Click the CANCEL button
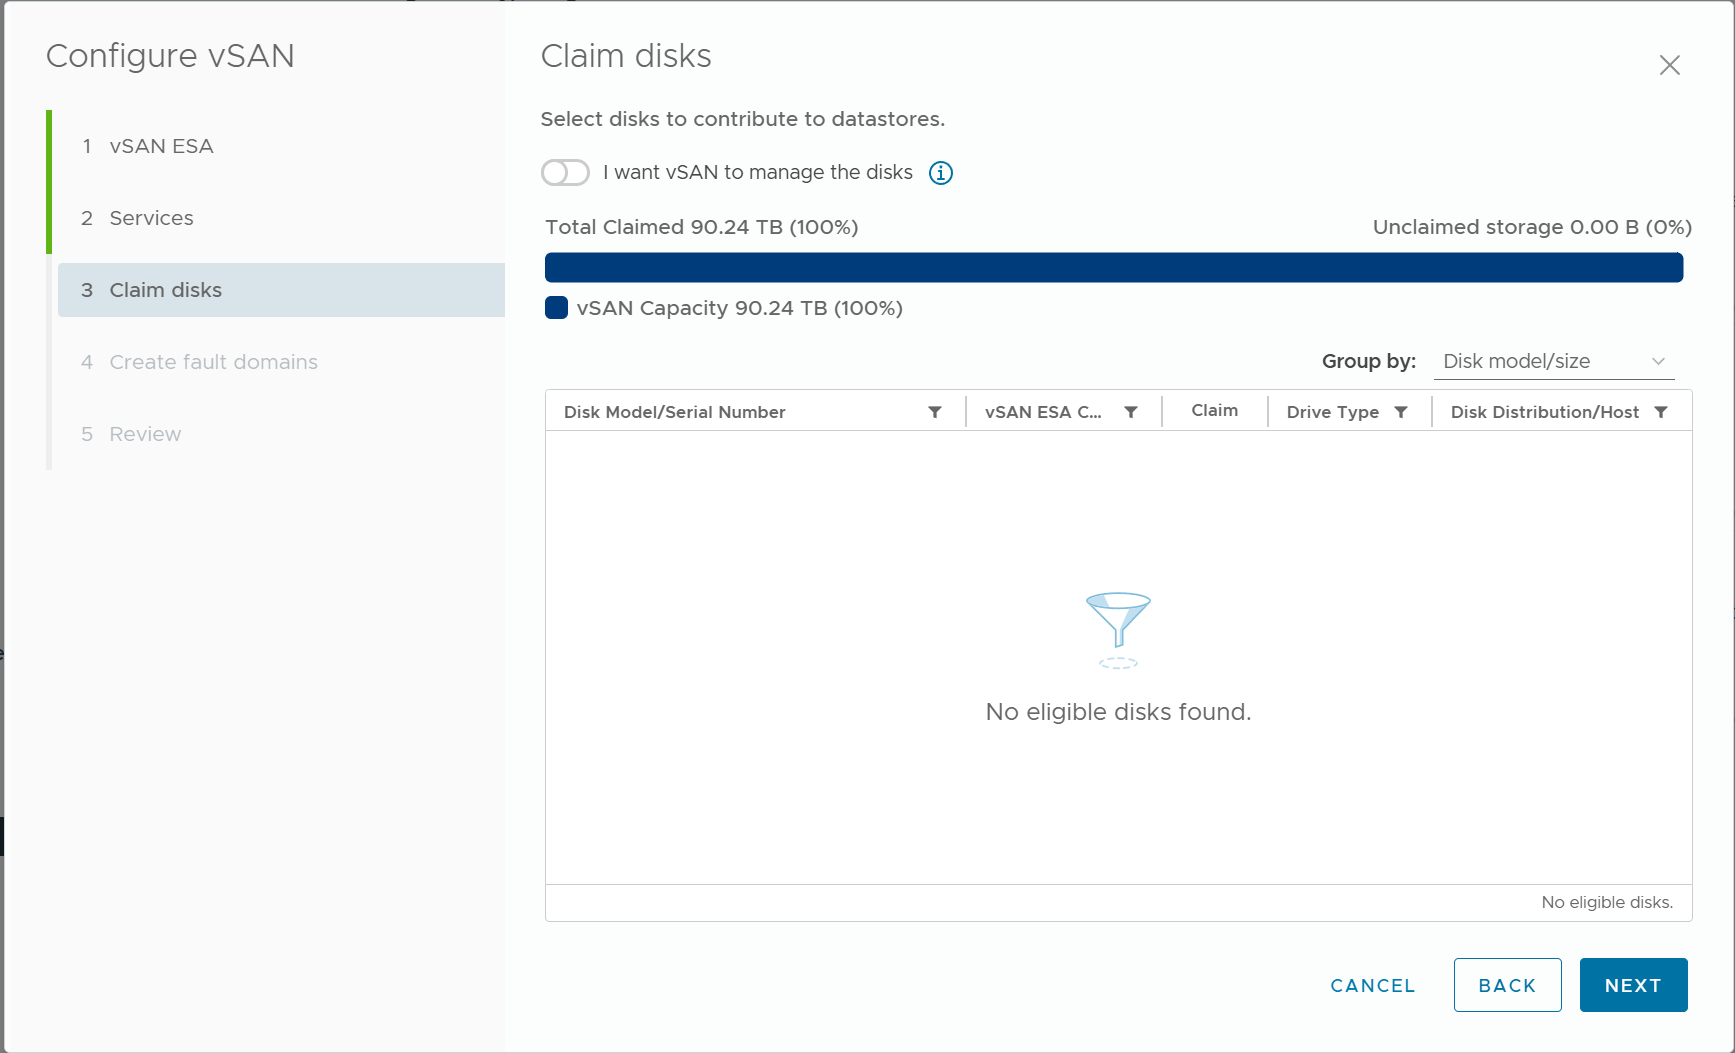Image resolution: width=1735 pixels, height=1053 pixels. (1373, 985)
